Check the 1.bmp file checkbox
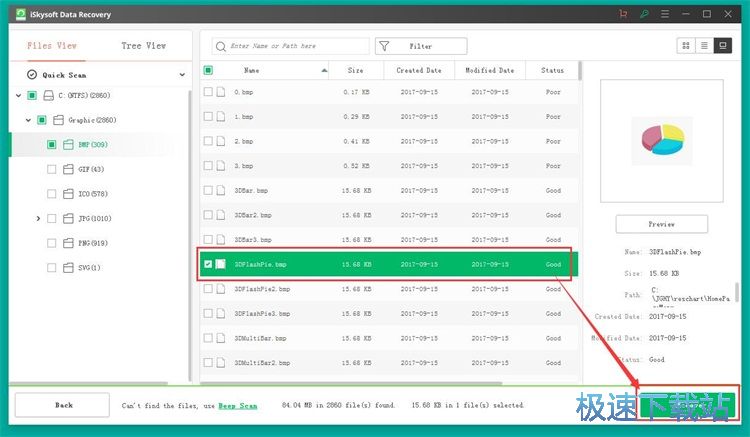The height and width of the screenshot is (437, 750). click(x=208, y=116)
